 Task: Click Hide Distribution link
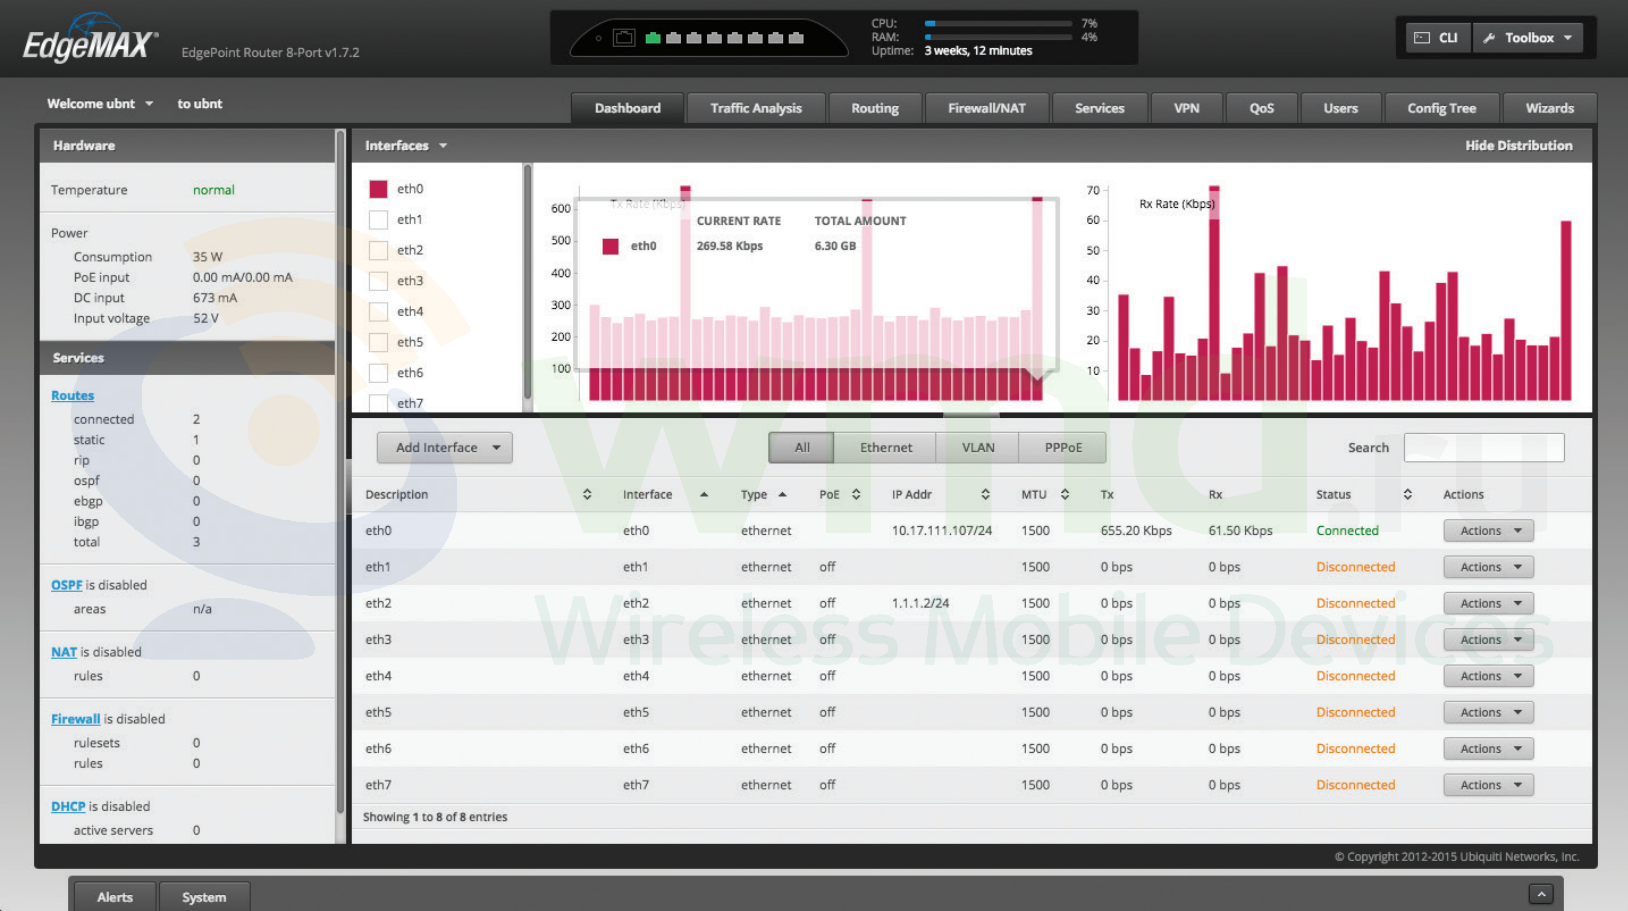(x=1519, y=146)
